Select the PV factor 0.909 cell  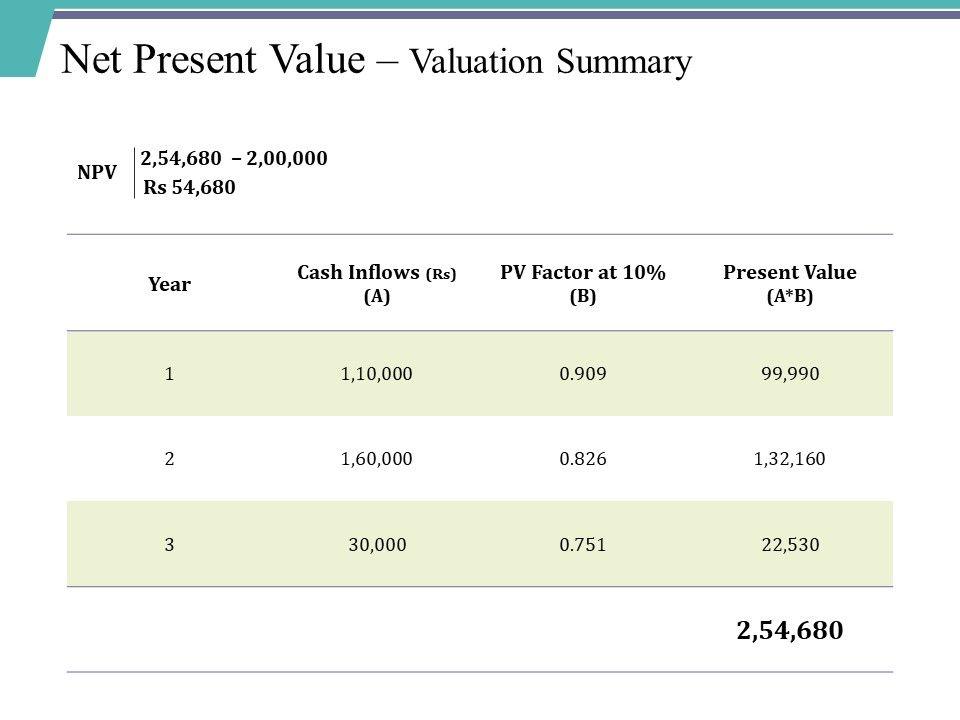[x=582, y=373]
